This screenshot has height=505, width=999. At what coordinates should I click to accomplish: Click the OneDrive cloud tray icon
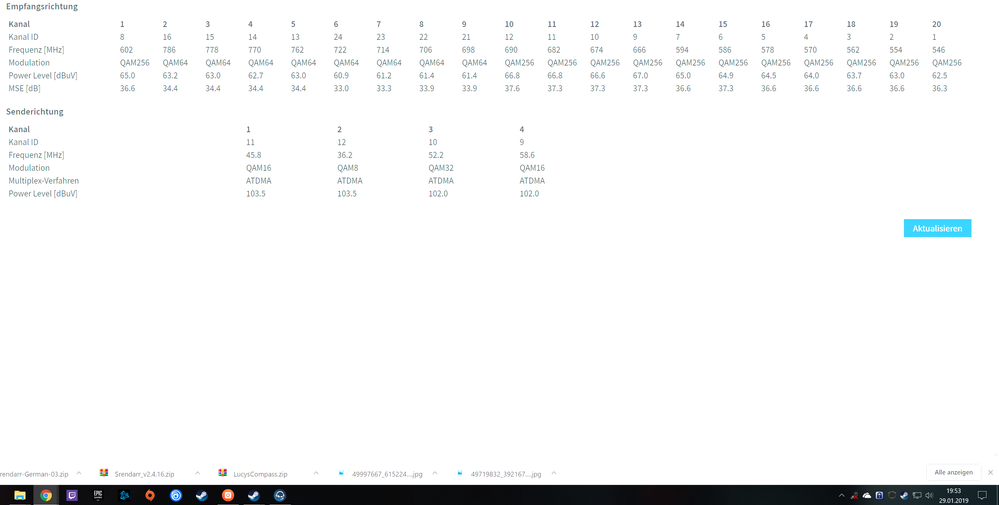866,495
